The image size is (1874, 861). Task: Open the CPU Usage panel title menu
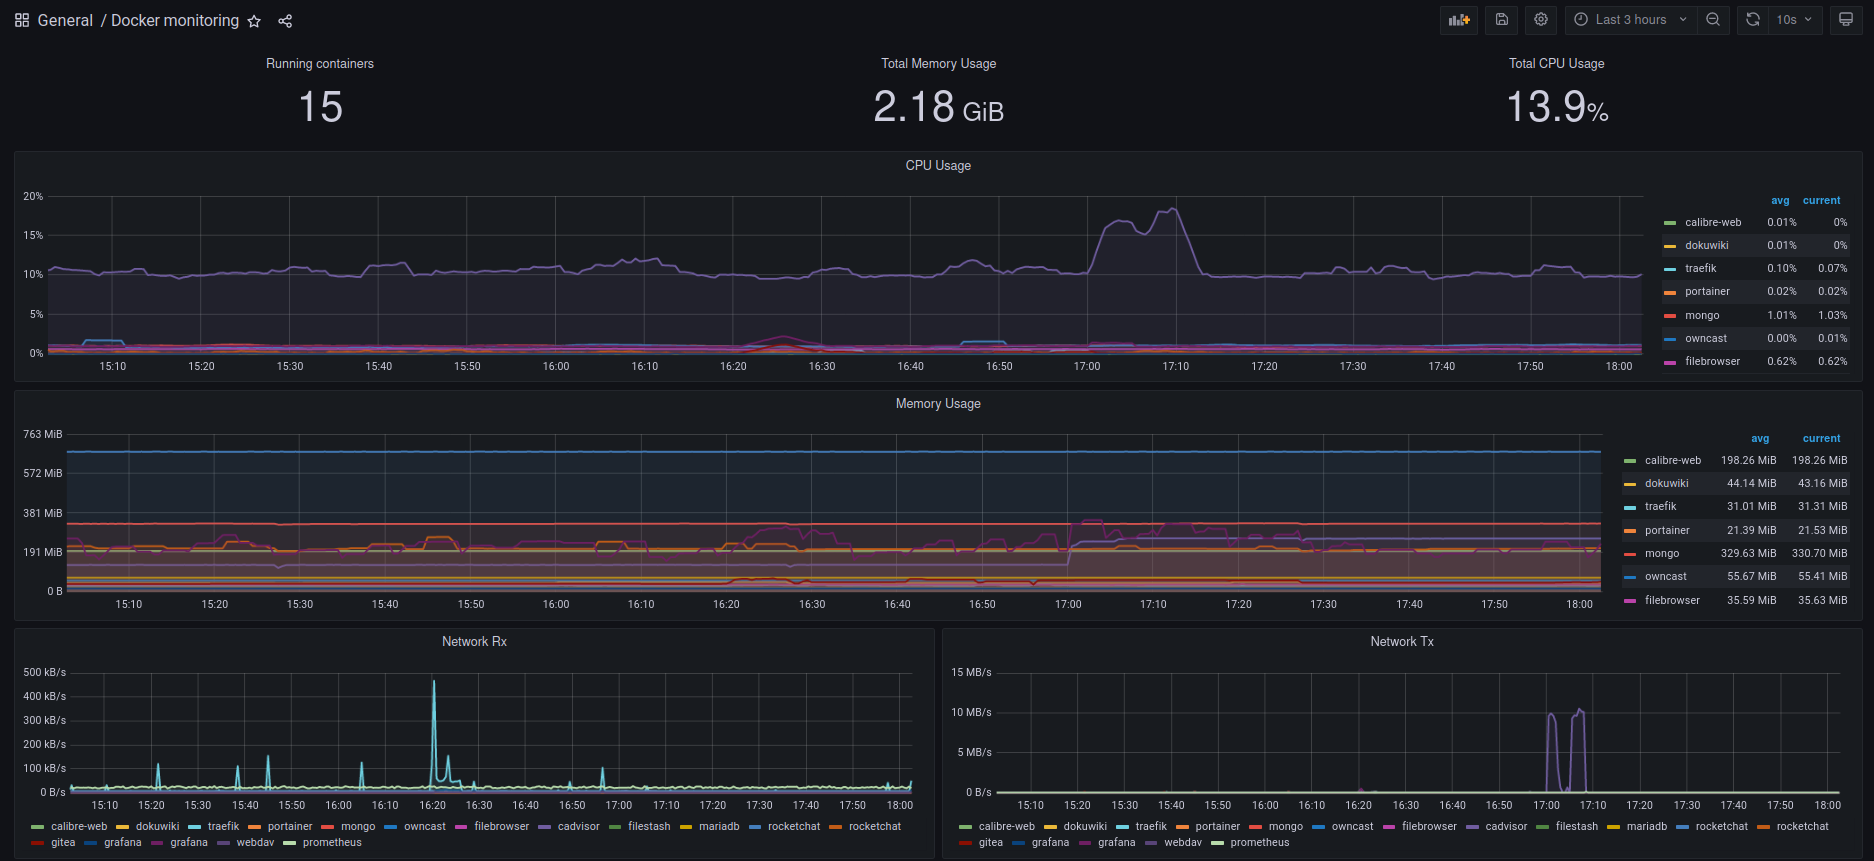tap(937, 166)
